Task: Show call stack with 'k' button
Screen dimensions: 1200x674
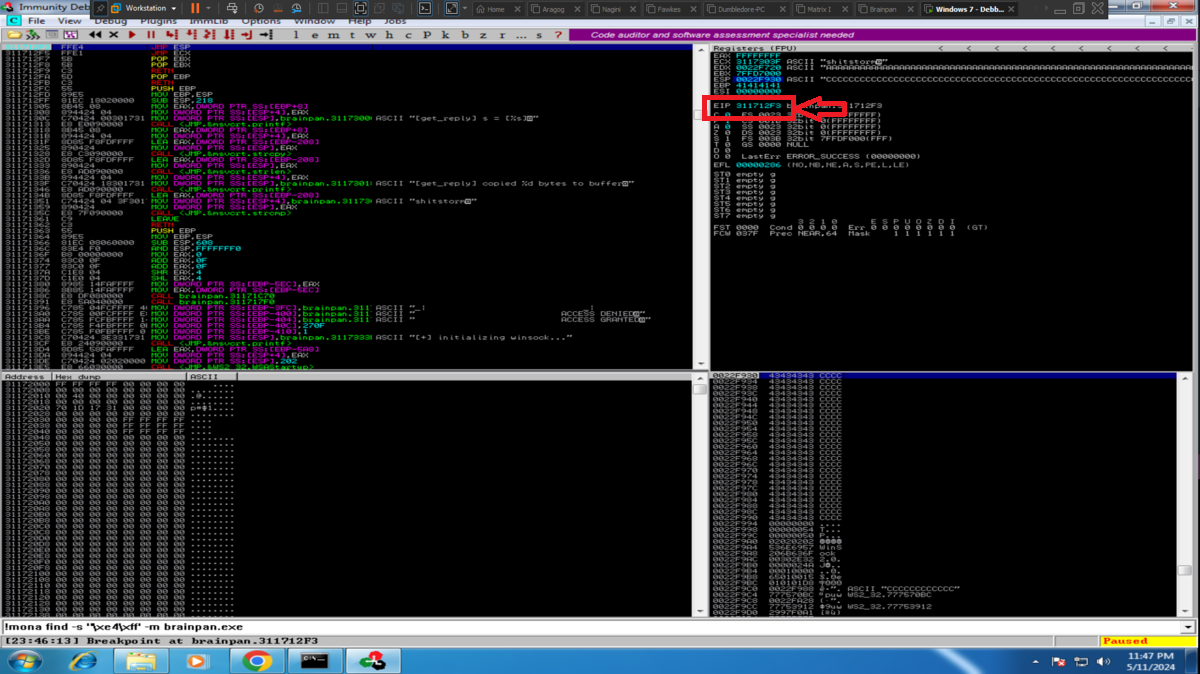Action: (445, 35)
